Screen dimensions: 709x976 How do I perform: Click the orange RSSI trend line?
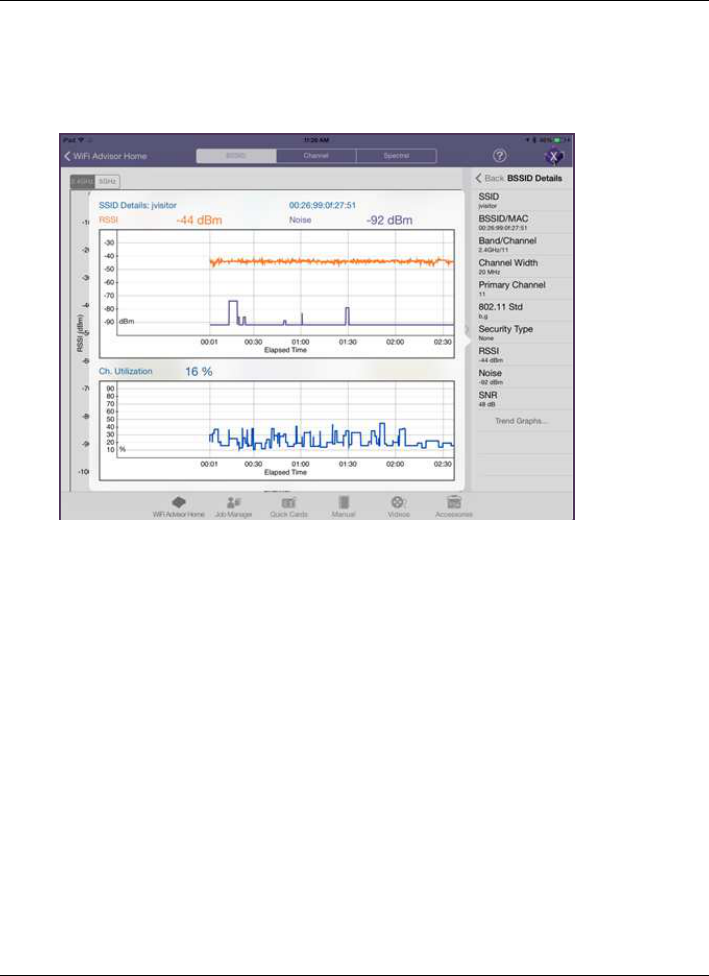(x=331, y=262)
